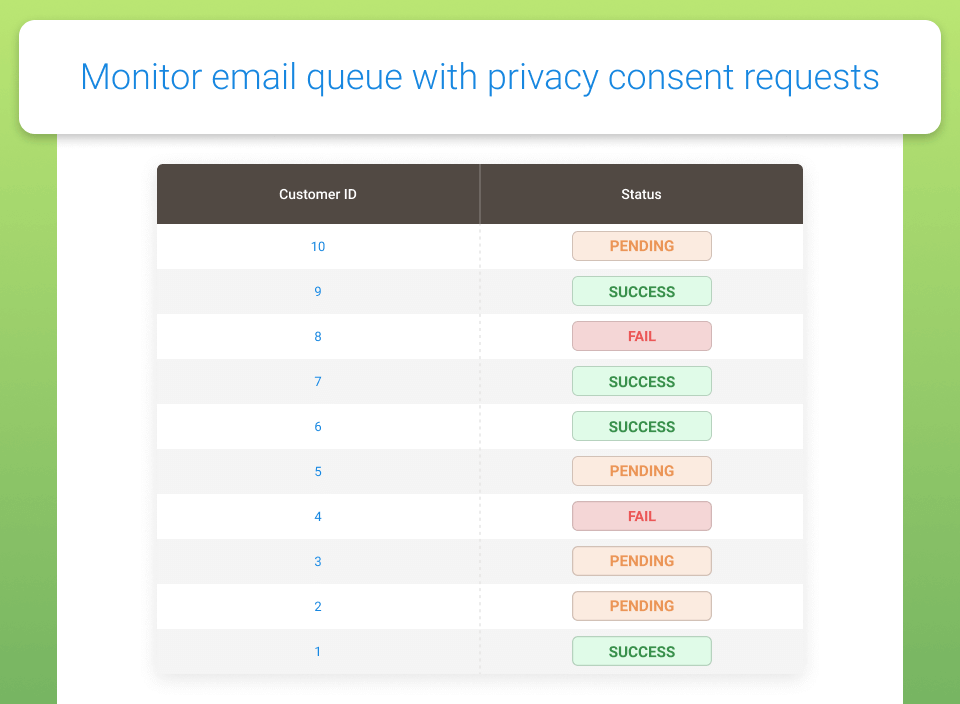This screenshot has height=704, width=960.
Task: Click the SUCCESS badge for customer 7
Action: (642, 381)
